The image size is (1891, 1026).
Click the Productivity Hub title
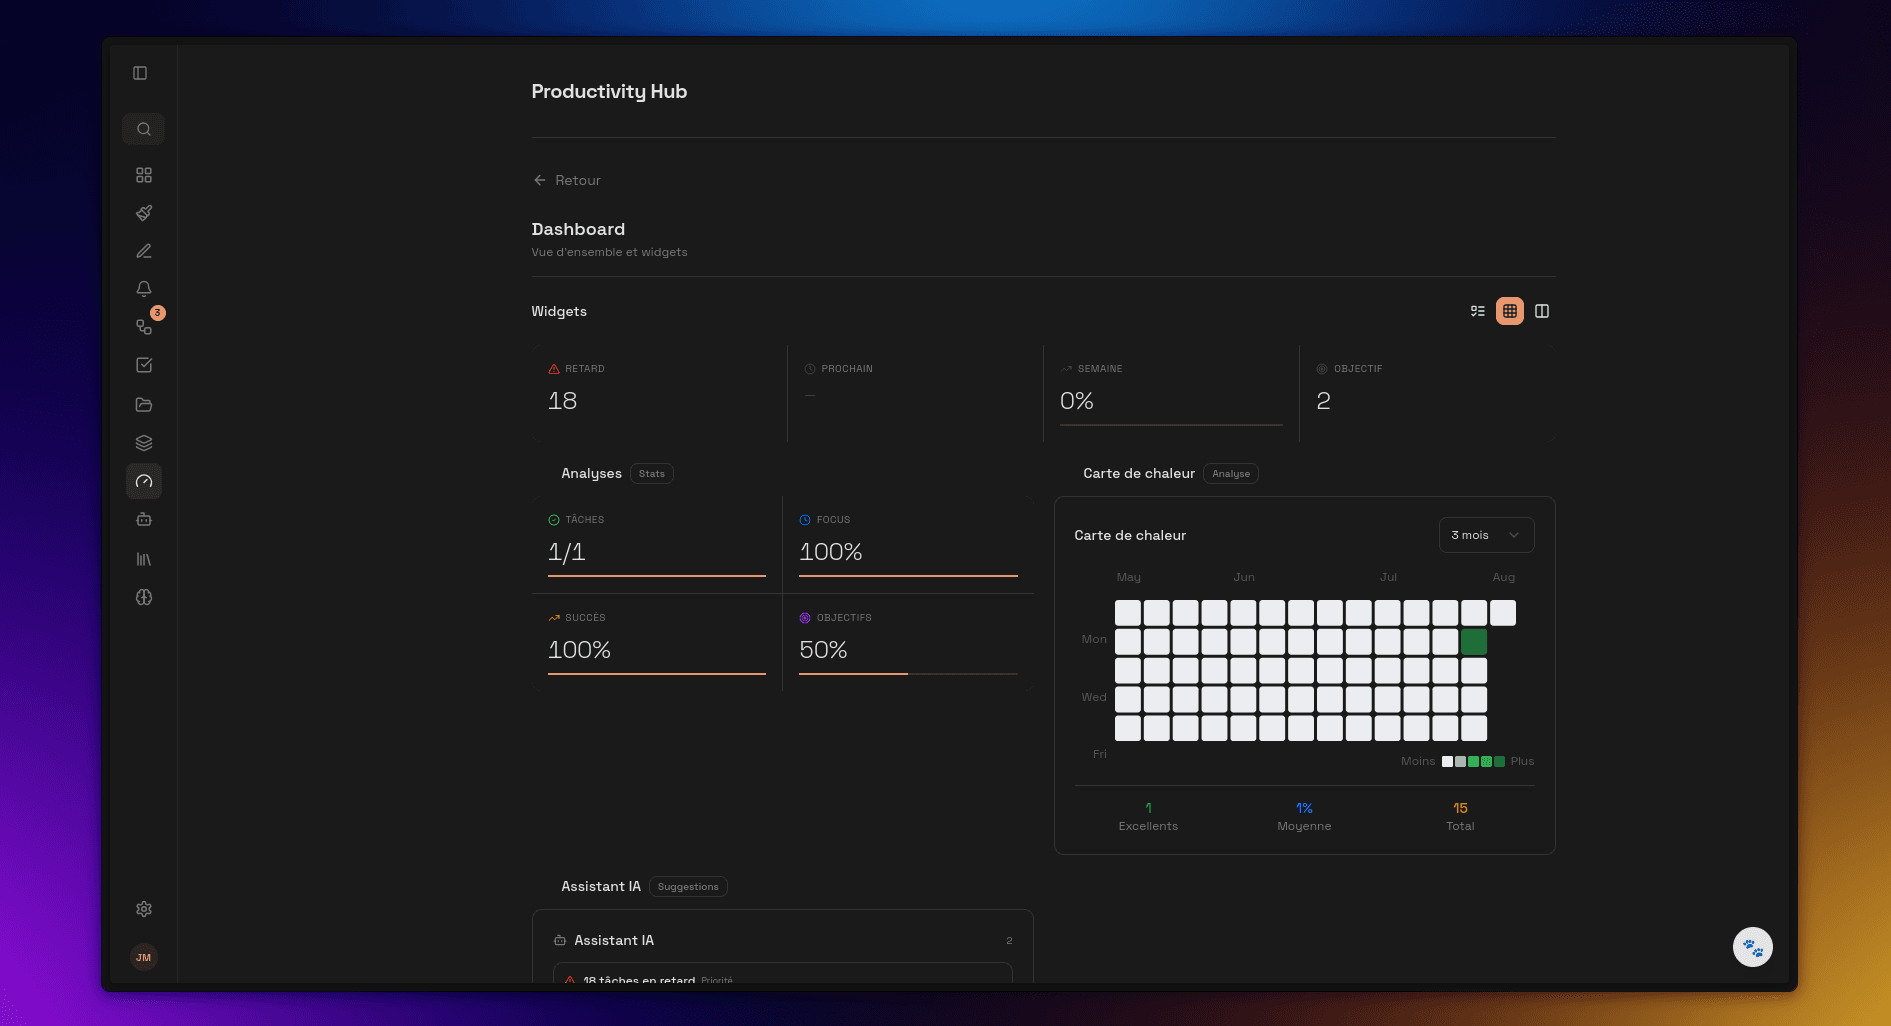point(609,91)
